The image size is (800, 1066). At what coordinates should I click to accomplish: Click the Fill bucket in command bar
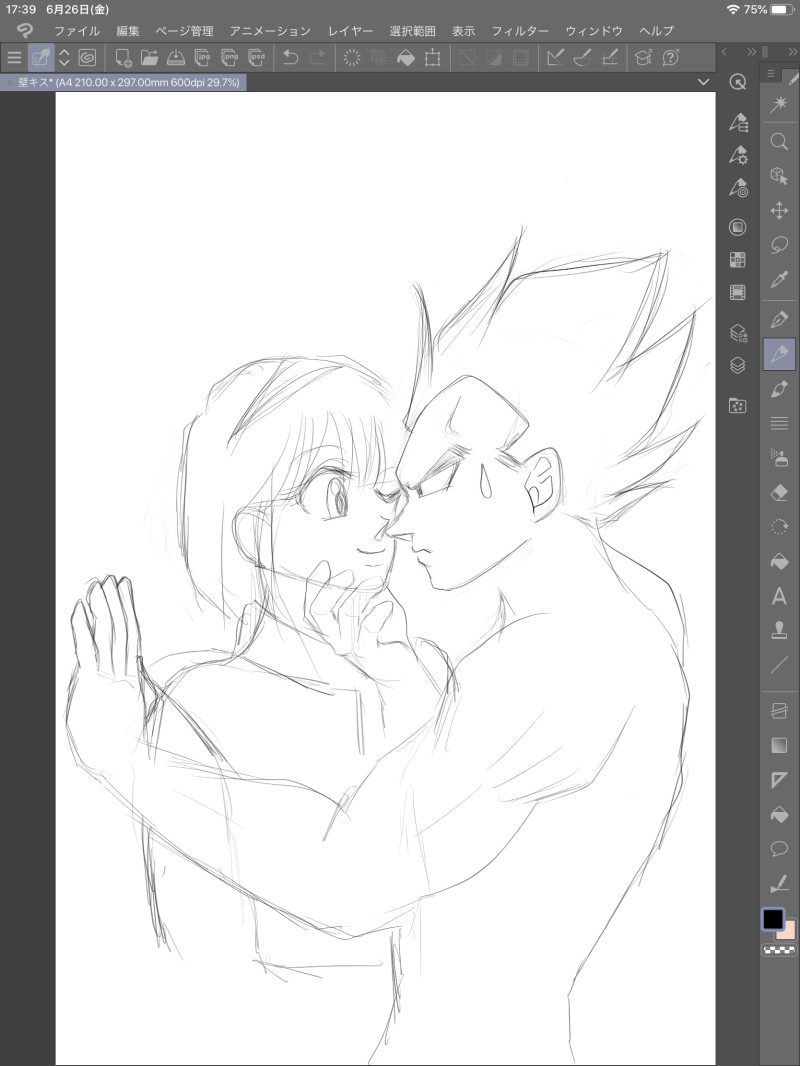pyautogui.click(x=406, y=58)
